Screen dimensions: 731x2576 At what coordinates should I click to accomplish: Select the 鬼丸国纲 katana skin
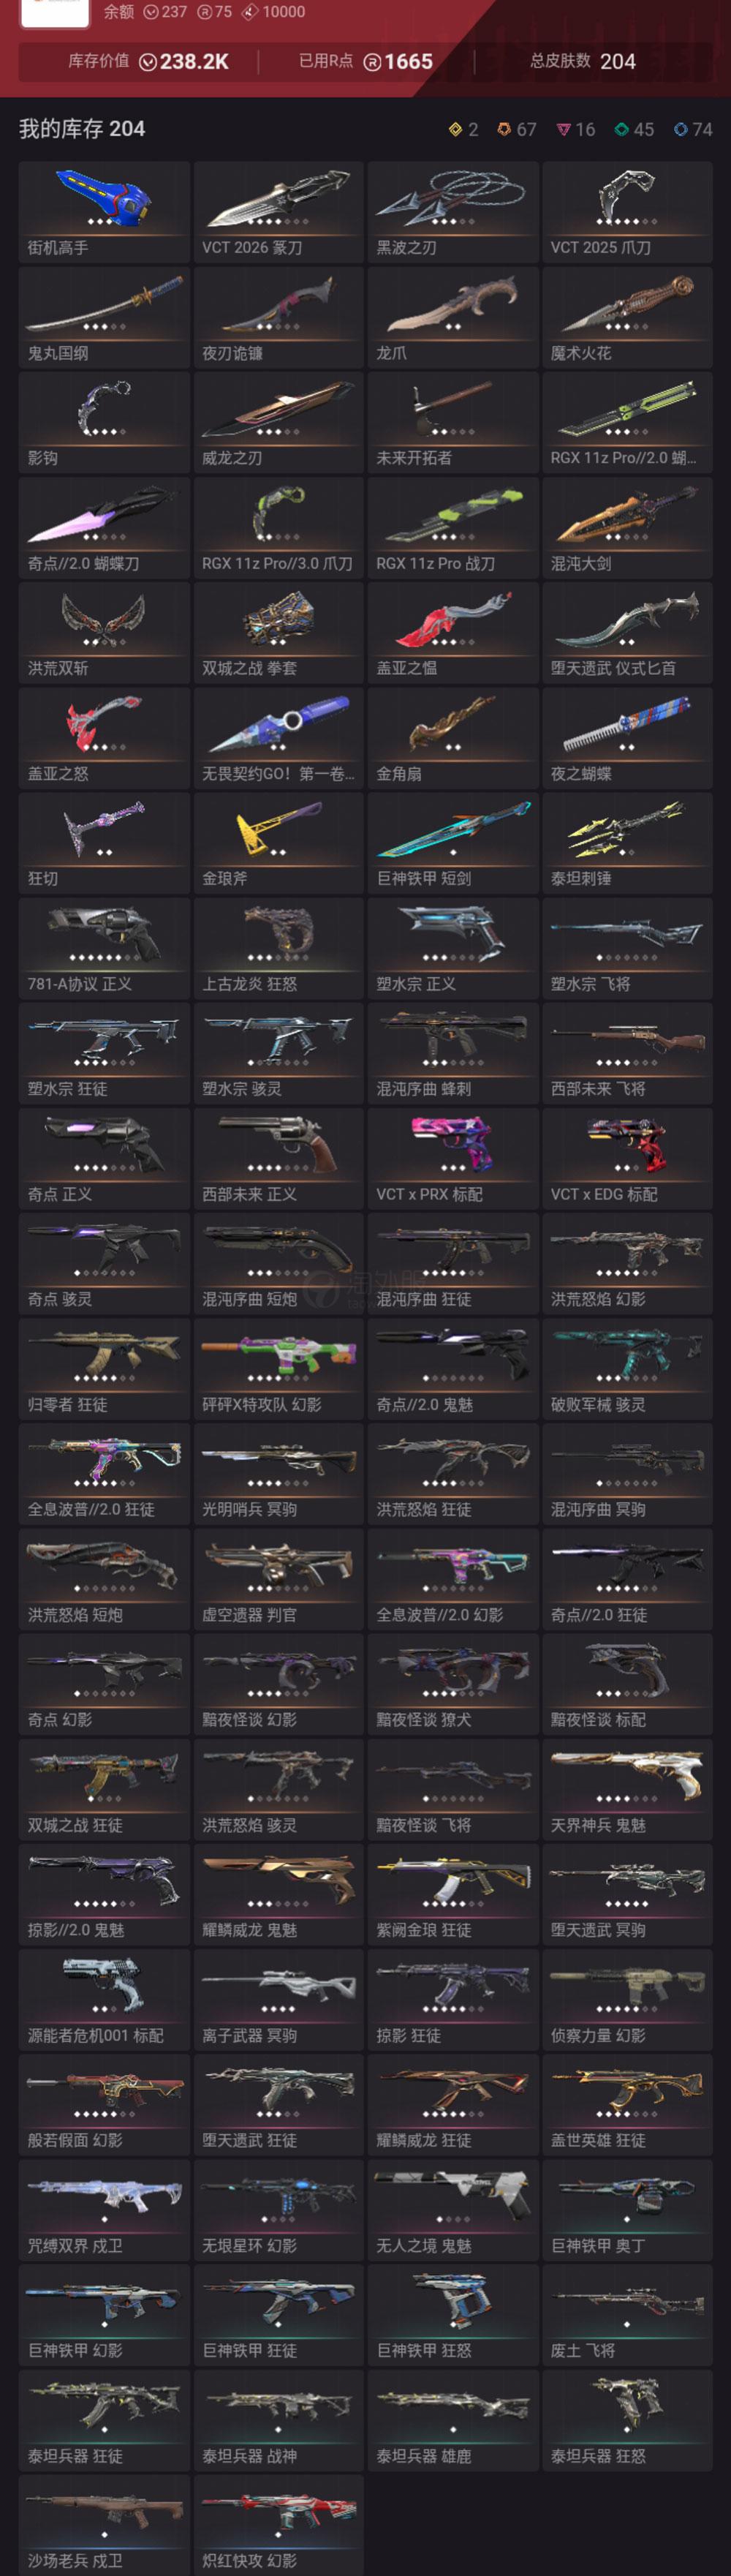[104, 317]
